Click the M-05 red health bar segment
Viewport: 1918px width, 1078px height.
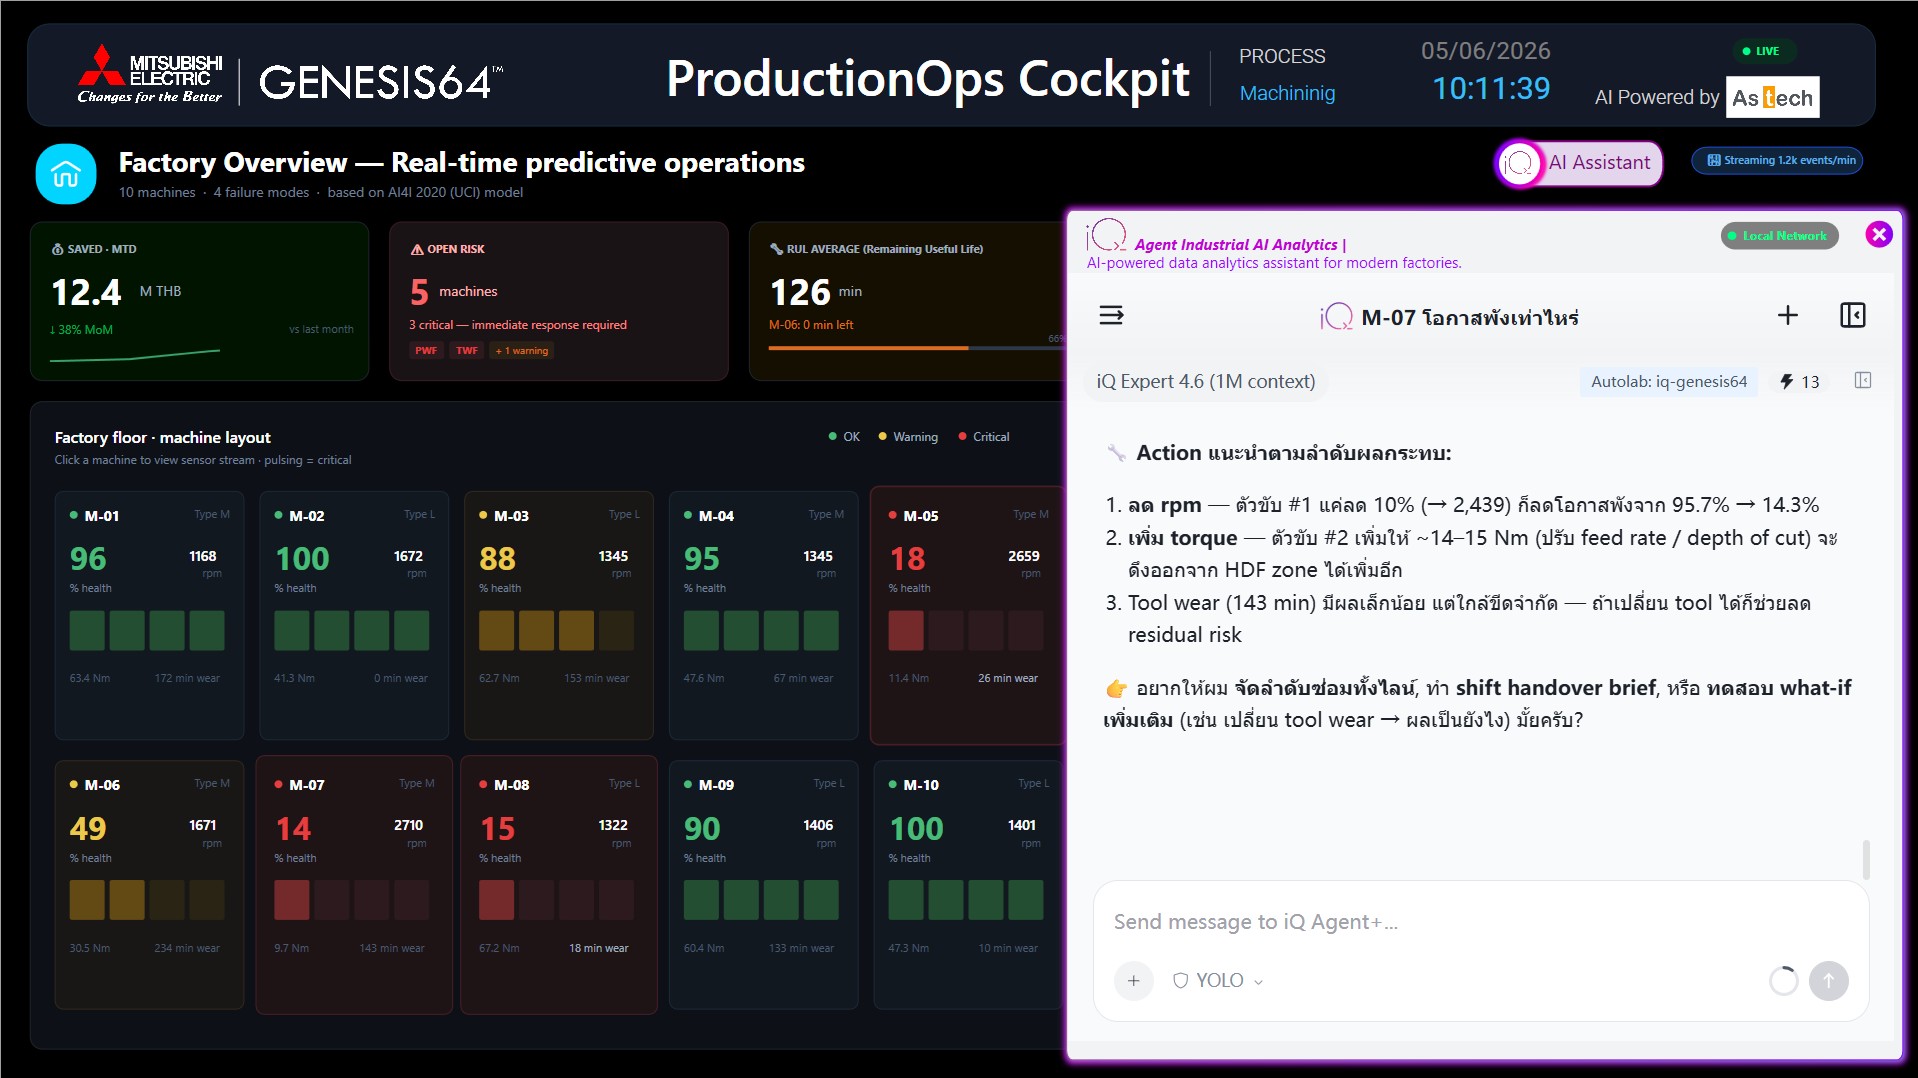906,631
